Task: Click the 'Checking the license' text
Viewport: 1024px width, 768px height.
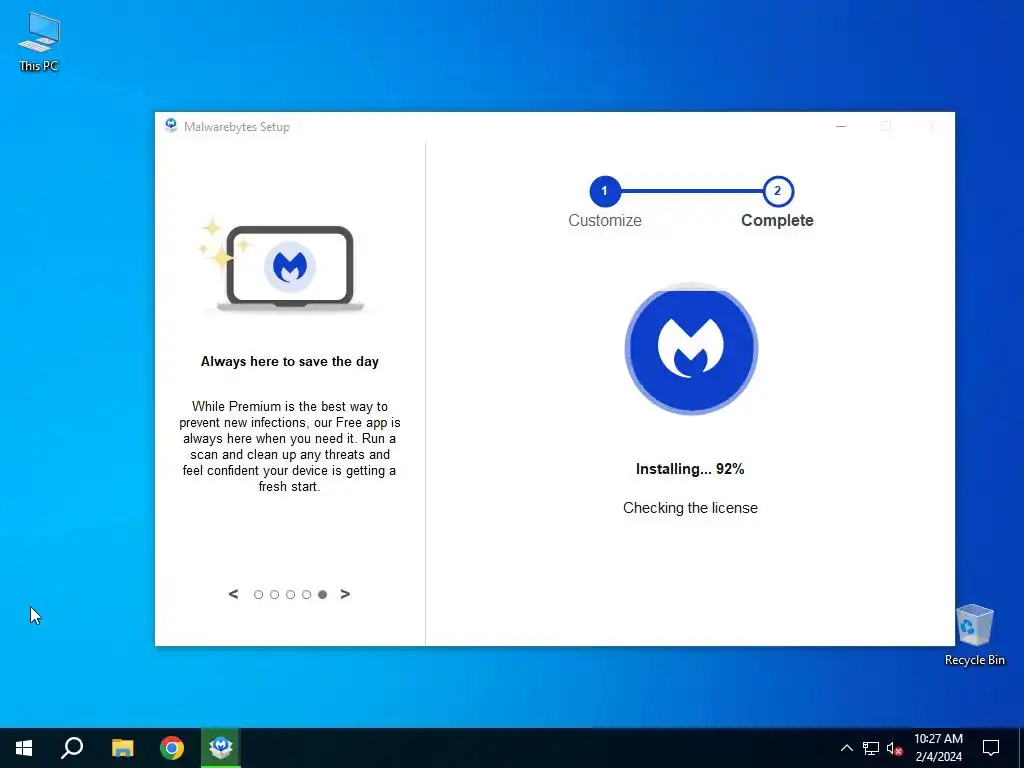Action: tap(690, 508)
